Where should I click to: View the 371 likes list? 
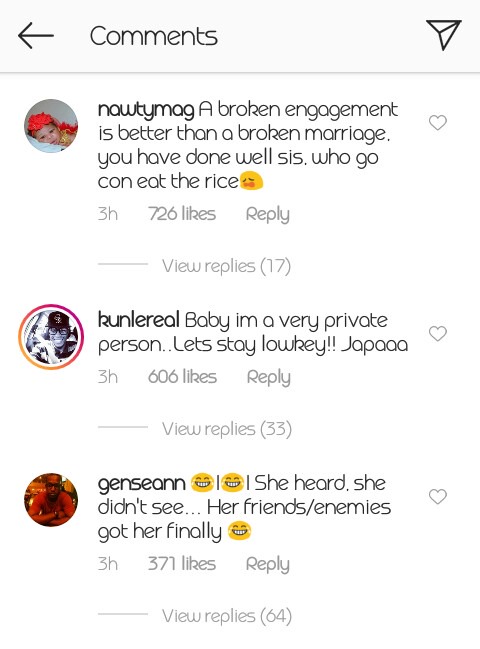[182, 564]
